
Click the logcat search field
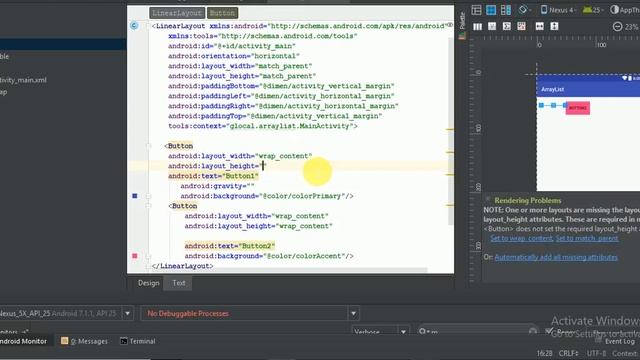pyautogui.click(x=477, y=331)
